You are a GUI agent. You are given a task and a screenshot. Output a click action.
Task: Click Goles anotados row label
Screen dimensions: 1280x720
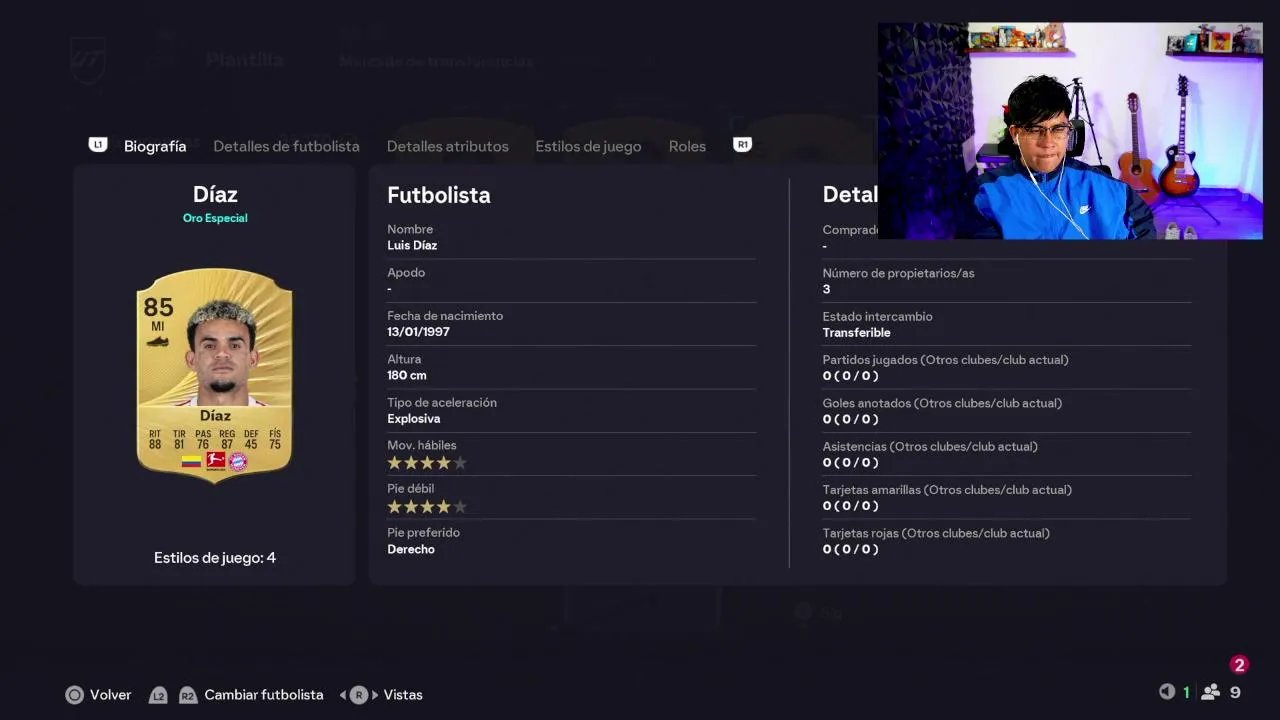point(942,403)
